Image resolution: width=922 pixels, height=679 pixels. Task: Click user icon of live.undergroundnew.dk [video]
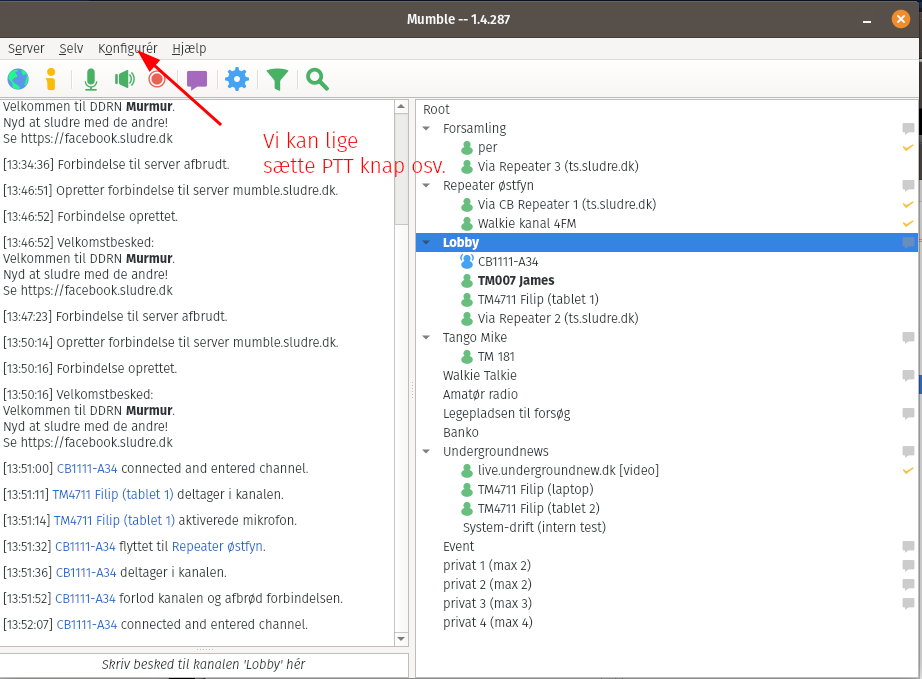(467, 470)
